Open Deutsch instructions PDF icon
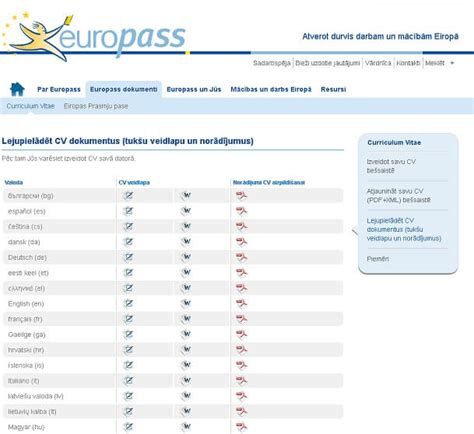This screenshot has height=434, width=474. (241, 257)
